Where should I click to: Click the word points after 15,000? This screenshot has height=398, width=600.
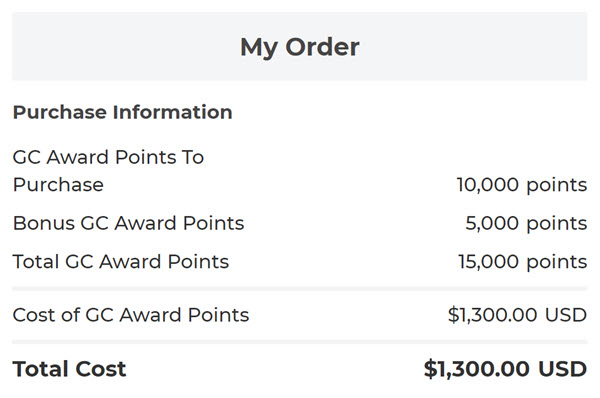[x=557, y=263]
